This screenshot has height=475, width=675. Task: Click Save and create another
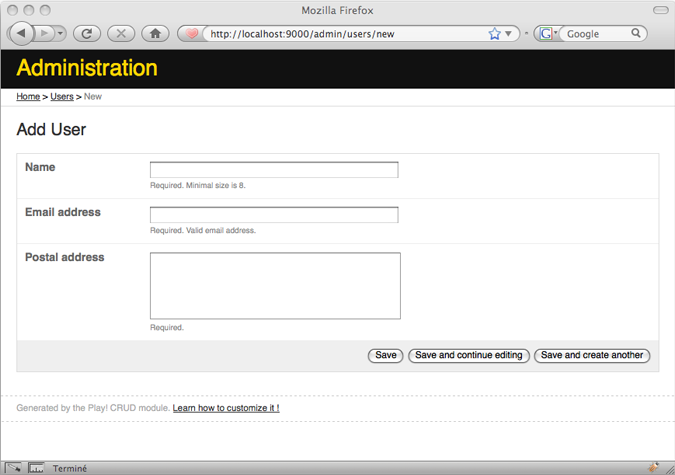pyautogui.click(x=591, y=356)
